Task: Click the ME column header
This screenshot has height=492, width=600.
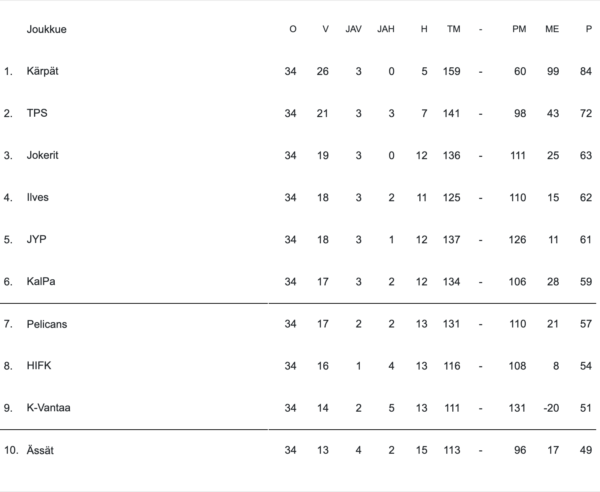Action: click(552, 29)
